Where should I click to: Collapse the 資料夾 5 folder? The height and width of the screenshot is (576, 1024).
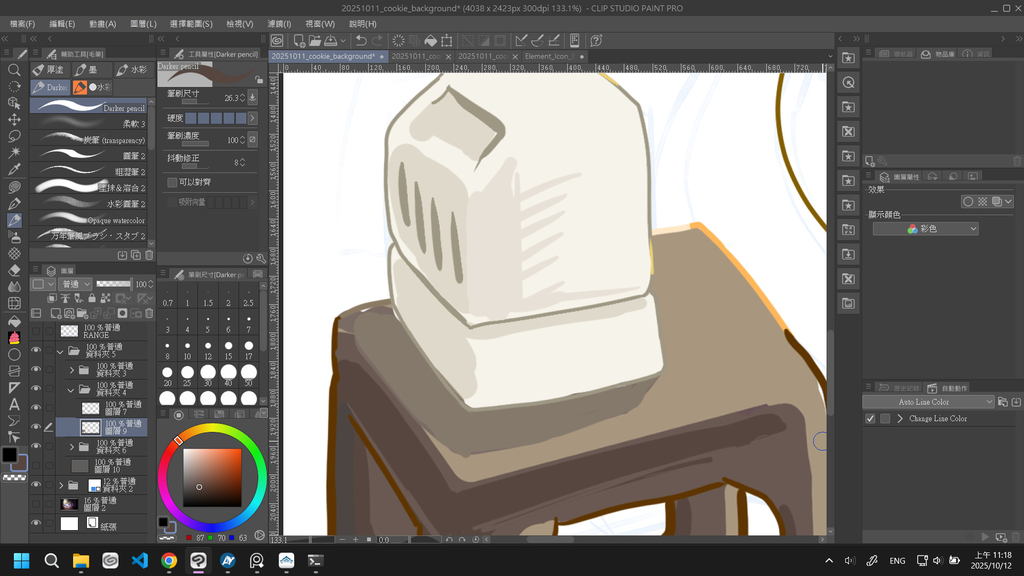60,351
